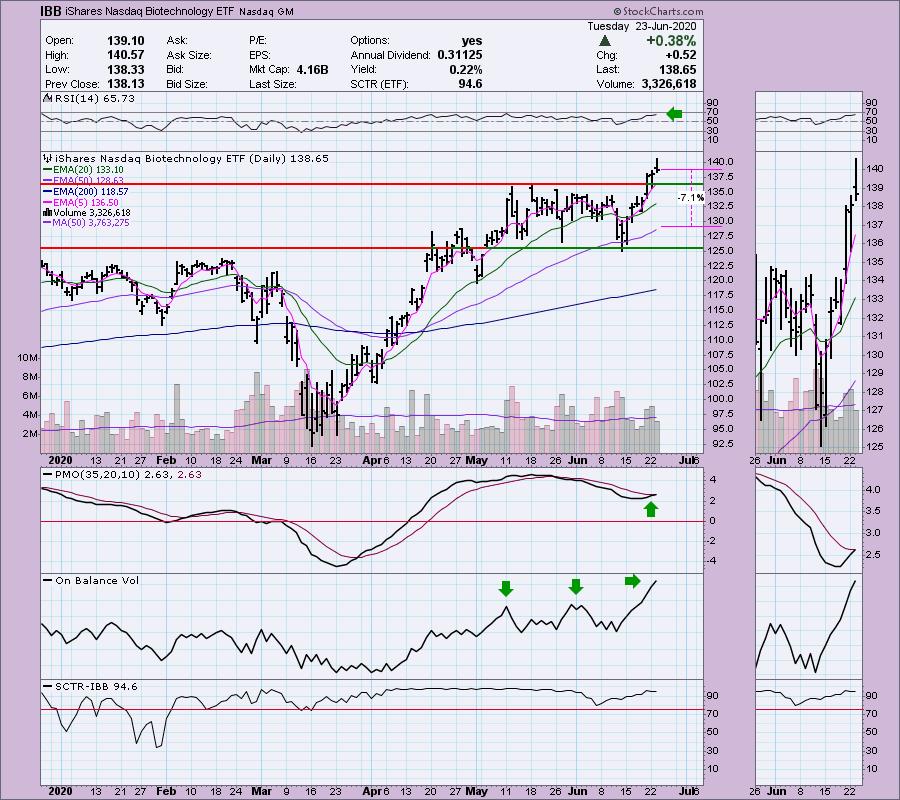Screen dimensions: 900x800
Task: Select the Open value 139.10
Action: (126, 41)
